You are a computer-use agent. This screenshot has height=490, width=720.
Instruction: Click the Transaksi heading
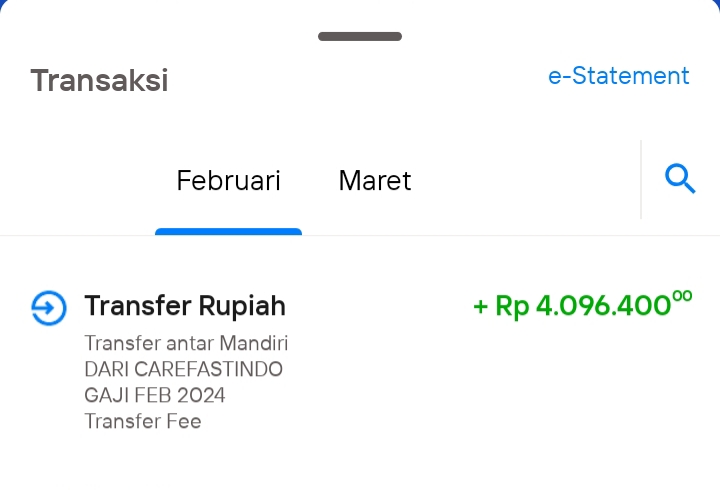click(x=99, y=80)
